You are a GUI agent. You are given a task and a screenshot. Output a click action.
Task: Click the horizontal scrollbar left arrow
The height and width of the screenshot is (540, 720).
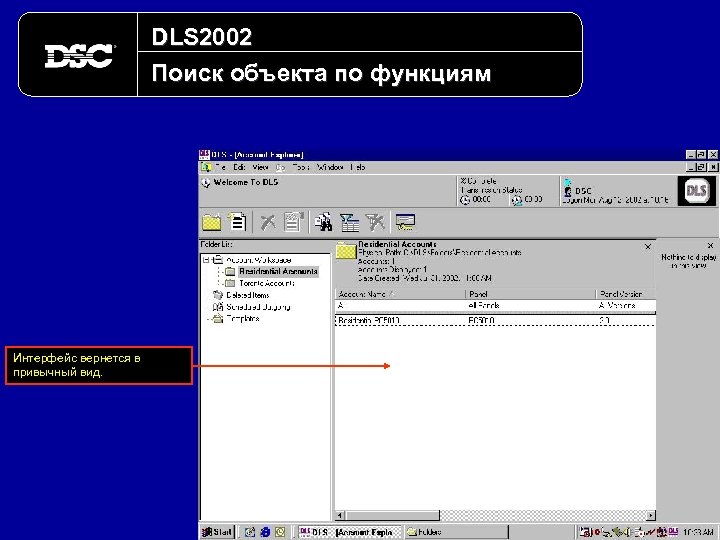[x=340, y=515]
